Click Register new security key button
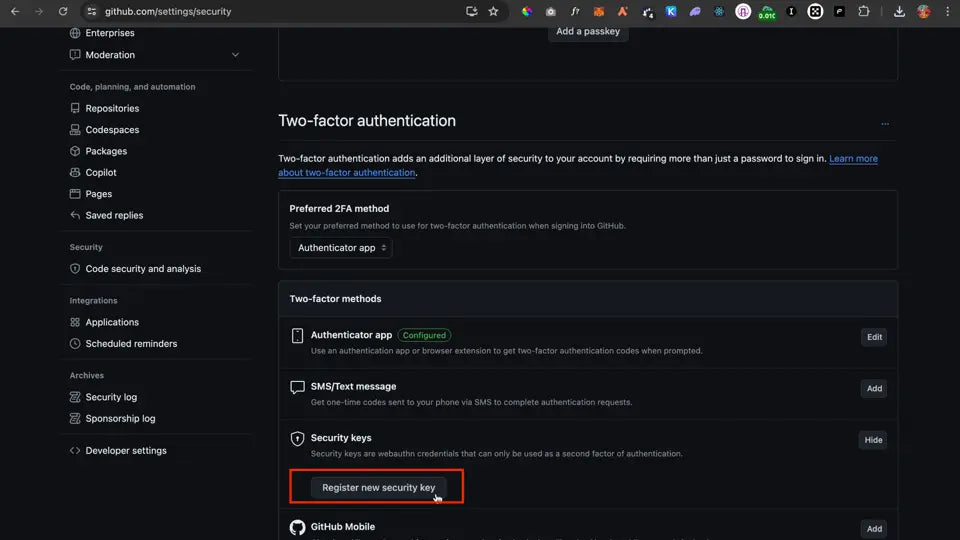Viewport: 960px width, 540px height. point(378,487)
